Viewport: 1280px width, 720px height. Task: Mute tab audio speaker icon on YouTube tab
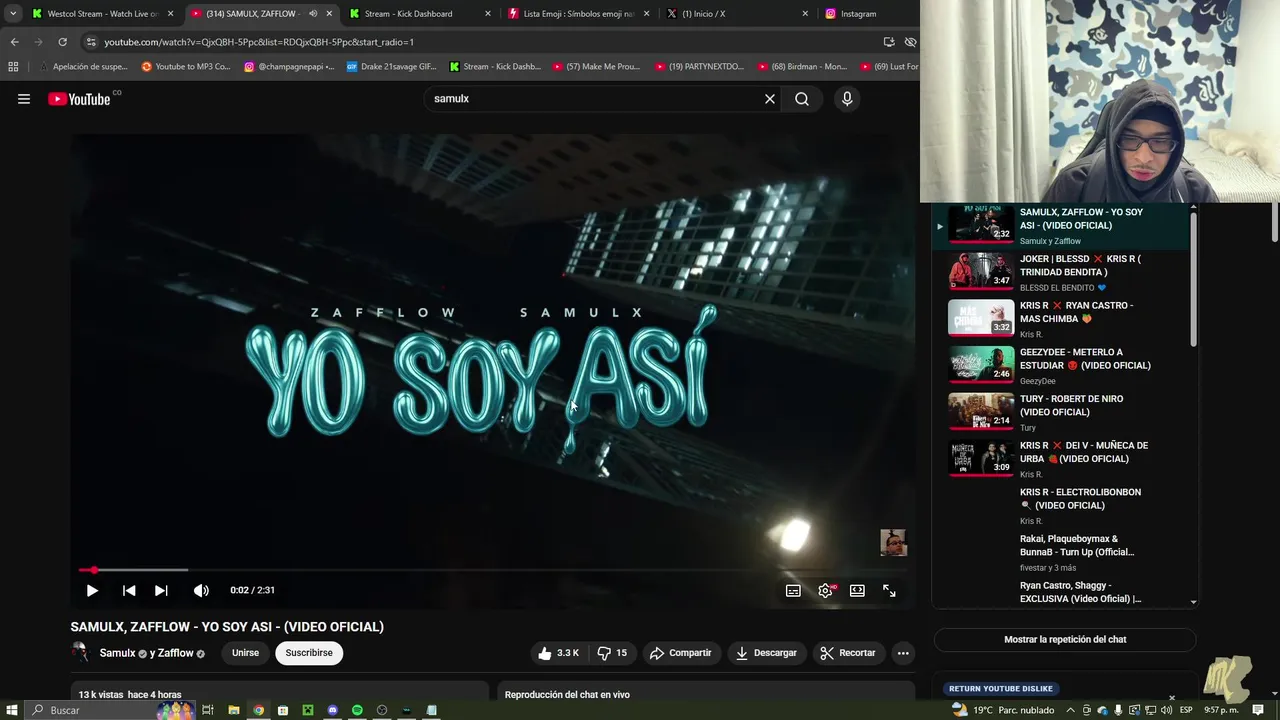(313, 14)
